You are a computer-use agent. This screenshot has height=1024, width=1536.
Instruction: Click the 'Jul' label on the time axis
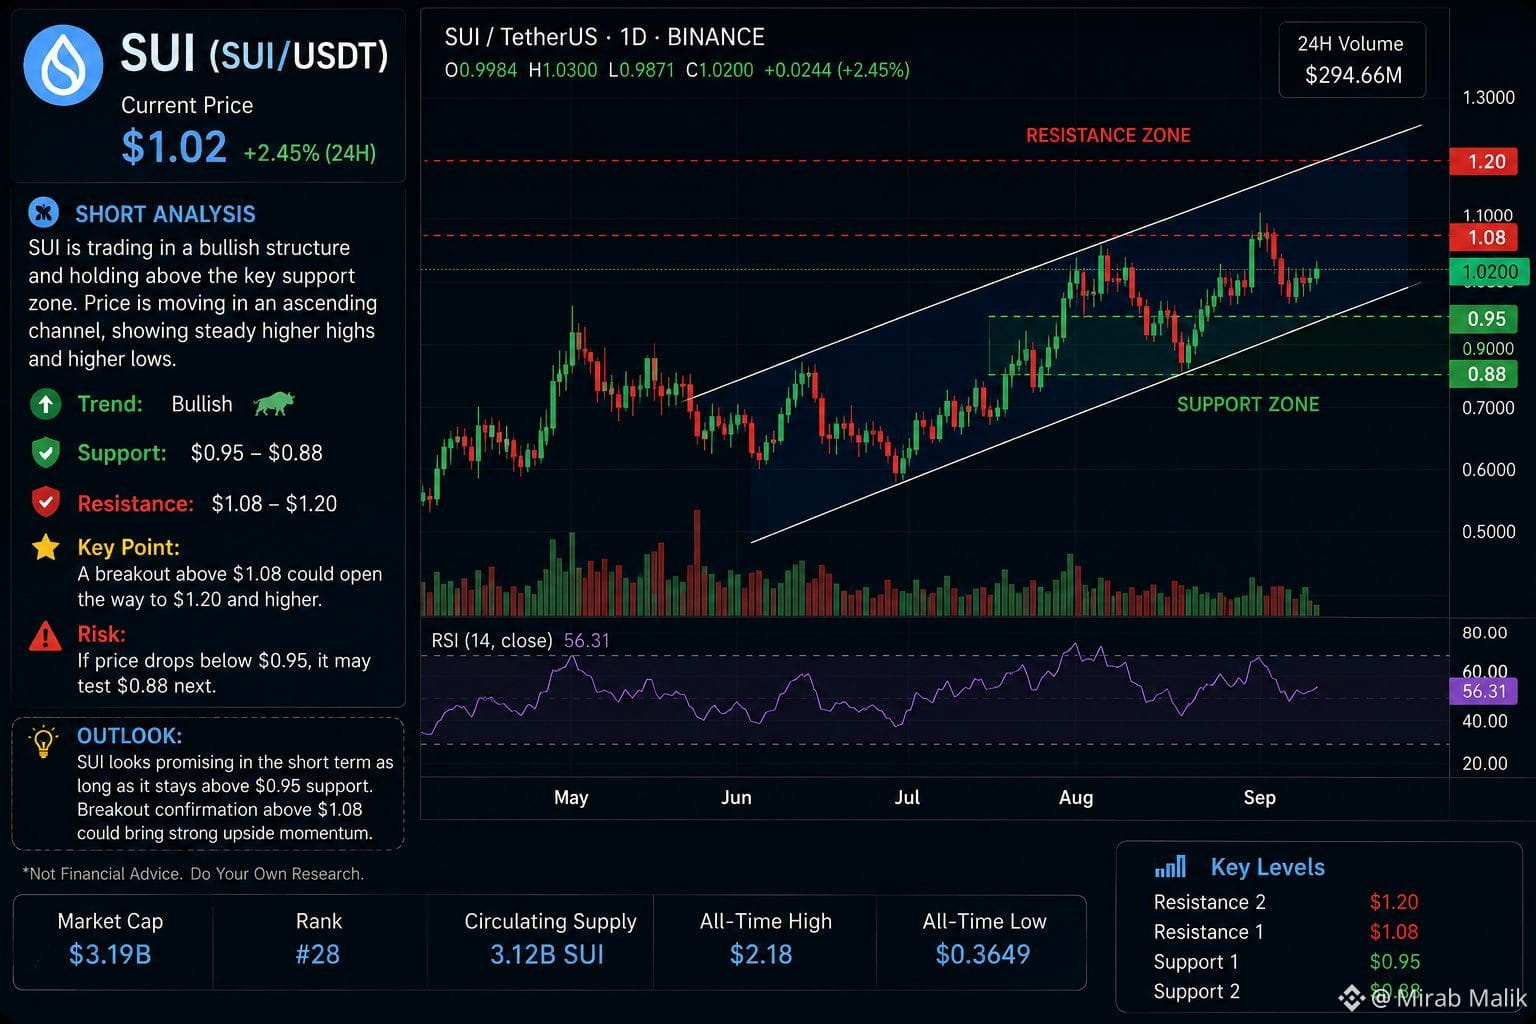coord(907,797)
